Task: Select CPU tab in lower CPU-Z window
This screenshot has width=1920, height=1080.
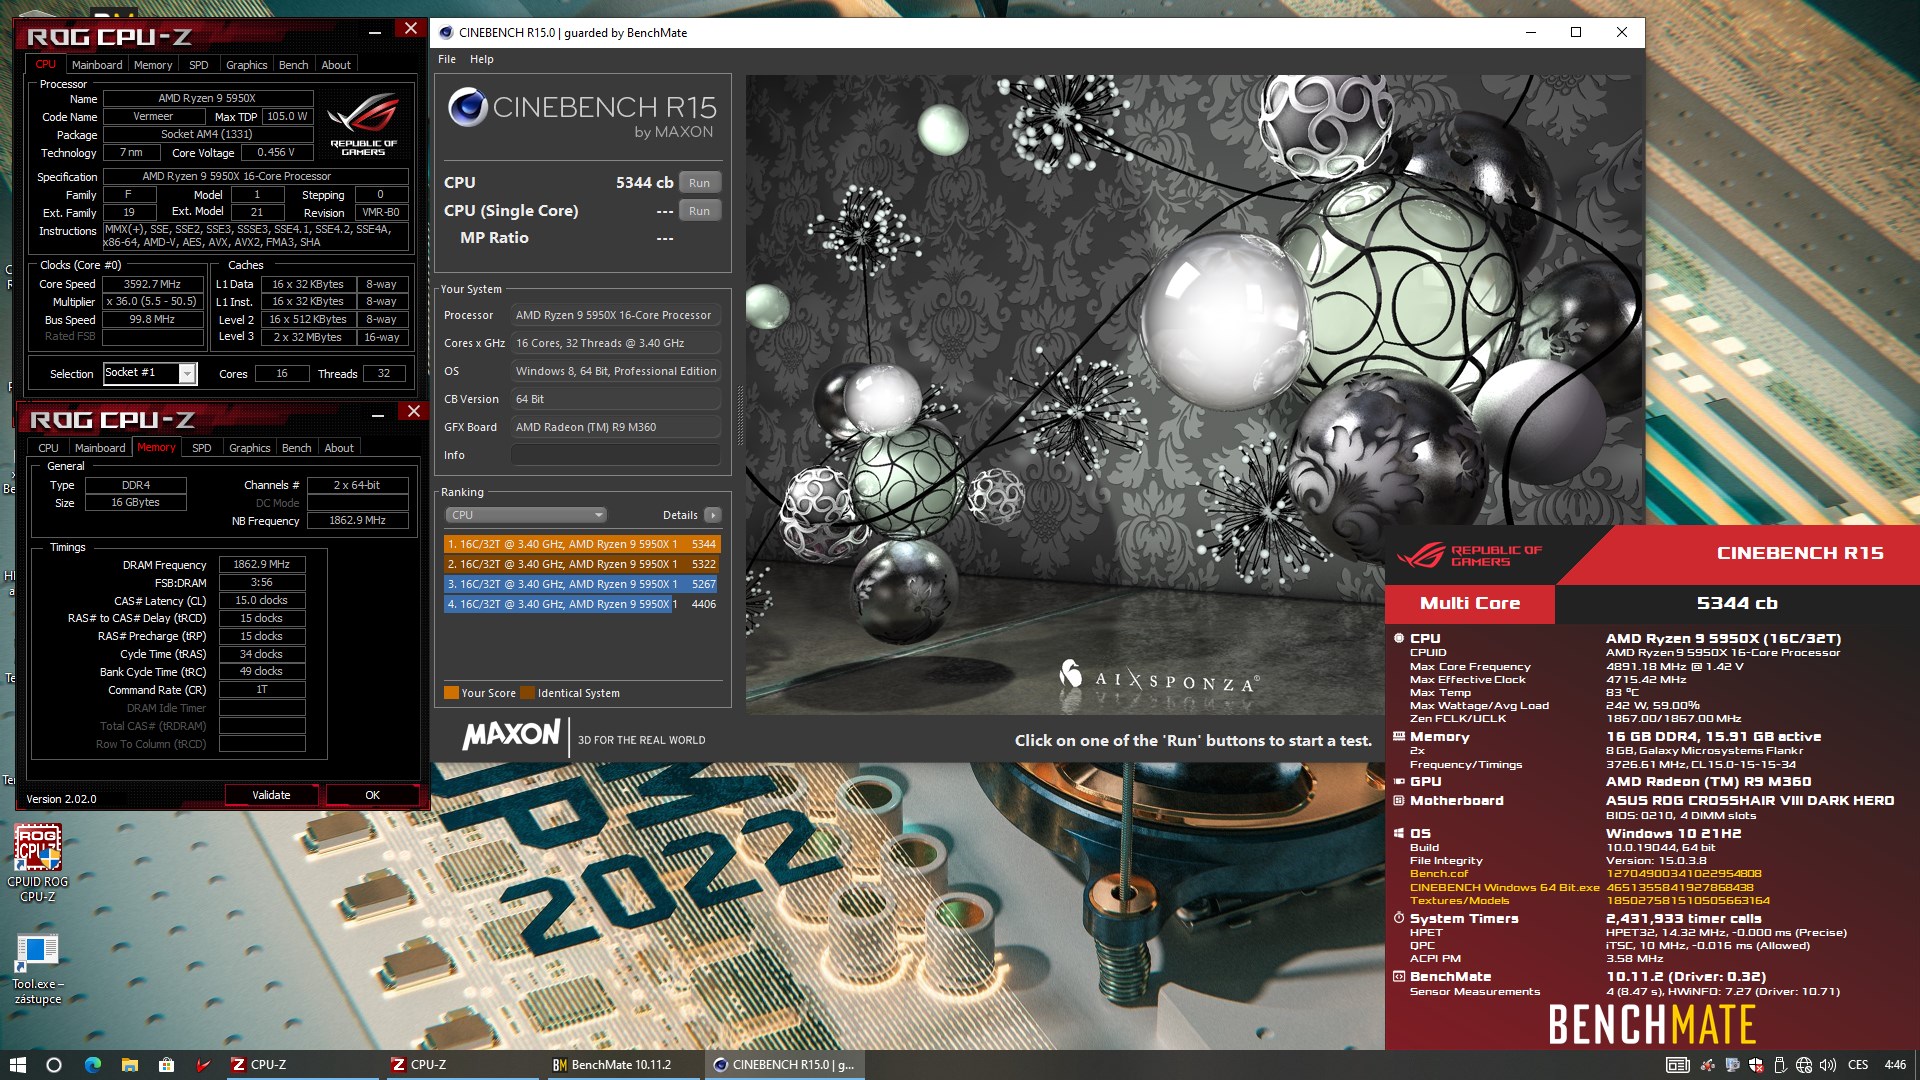Action: (48, 448)
